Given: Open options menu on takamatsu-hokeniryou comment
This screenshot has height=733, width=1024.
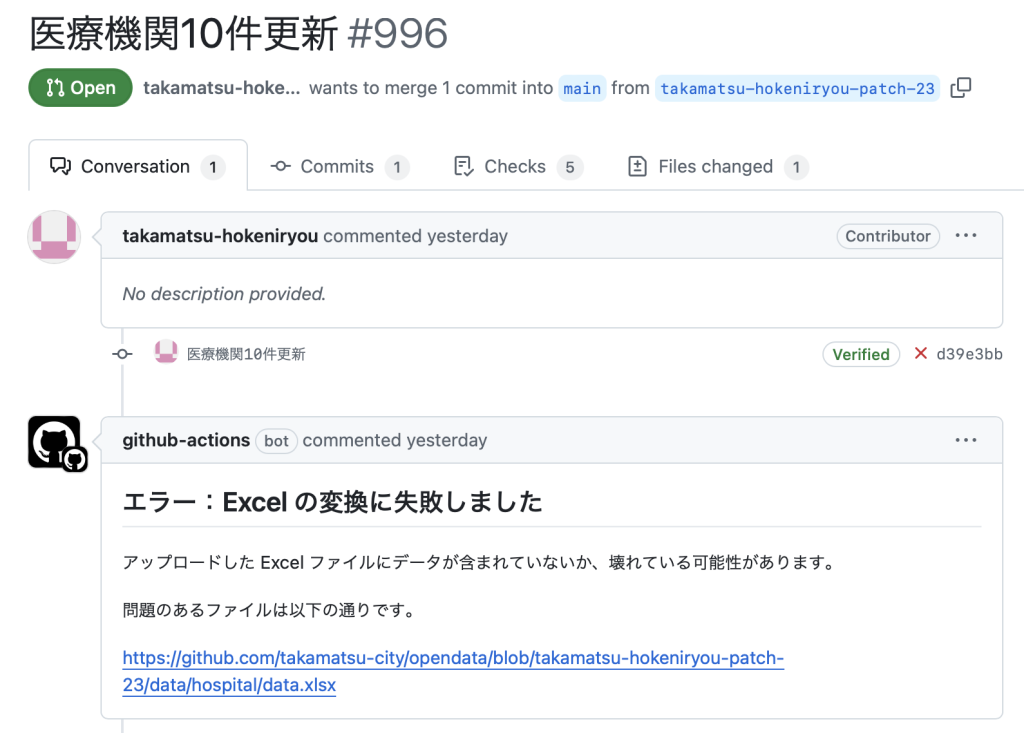Looking at the screenshot, I should [x=966, y=236].
